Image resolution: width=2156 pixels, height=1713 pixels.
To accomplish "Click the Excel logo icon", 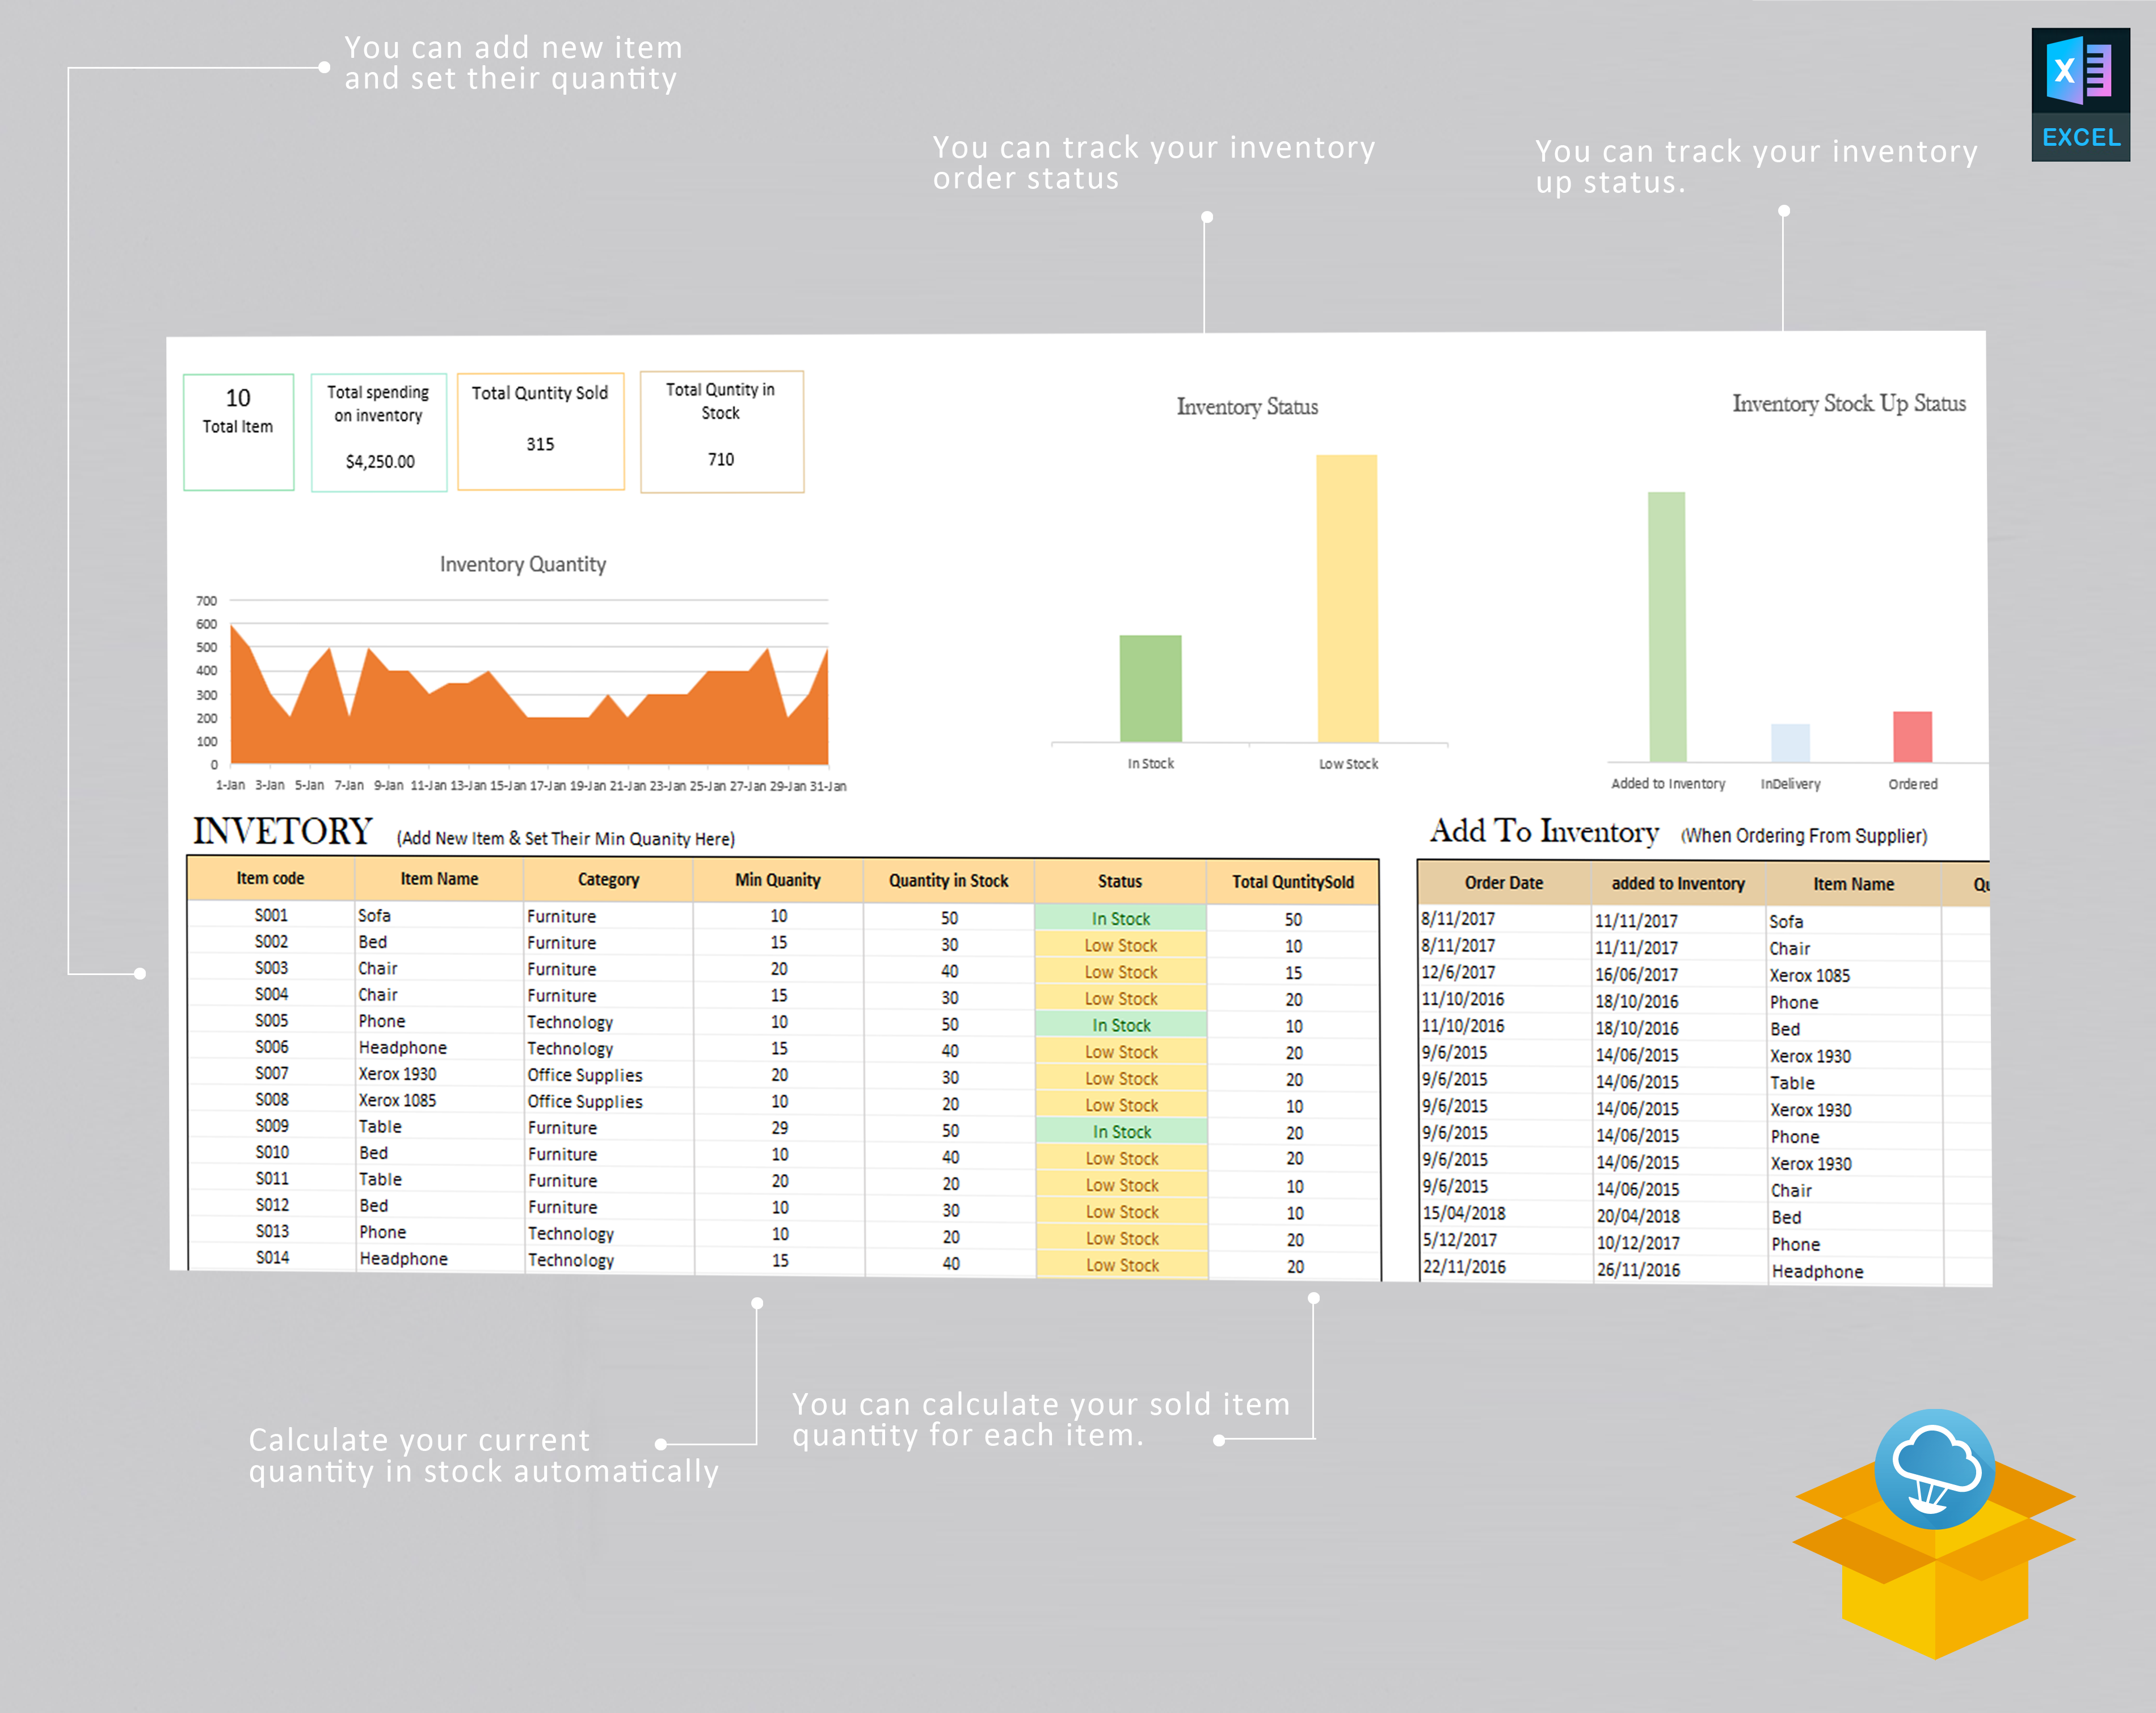I will pyautogui.click(x=2080, y=94).
